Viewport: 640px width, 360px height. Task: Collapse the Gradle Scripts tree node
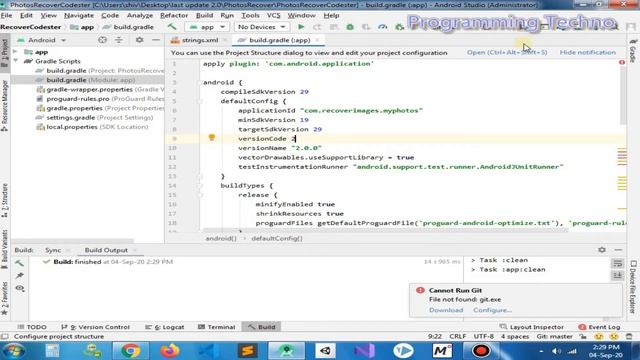tap(16, 61)
